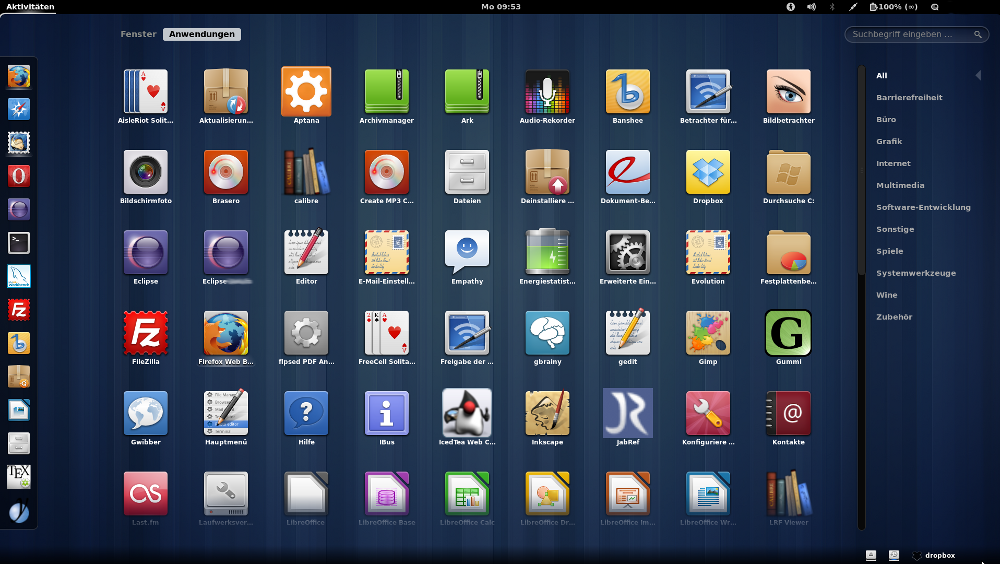Show the Büro category
1000x564 pixels.
point(886,119)
